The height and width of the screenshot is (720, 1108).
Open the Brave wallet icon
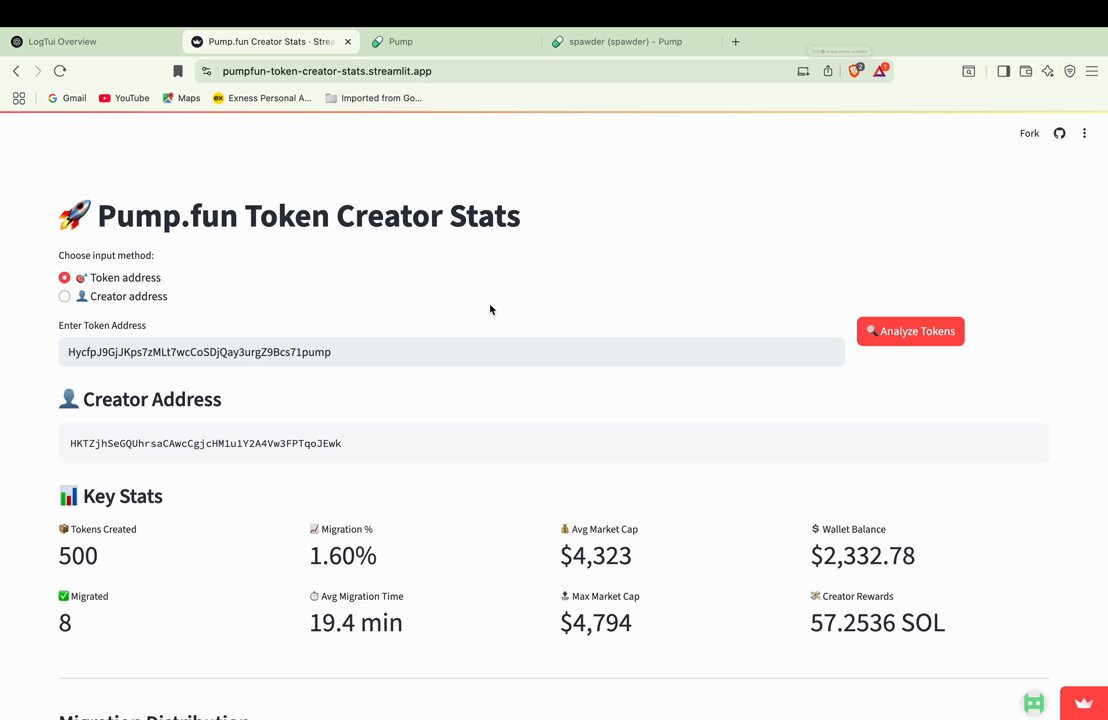point(1026,71)
